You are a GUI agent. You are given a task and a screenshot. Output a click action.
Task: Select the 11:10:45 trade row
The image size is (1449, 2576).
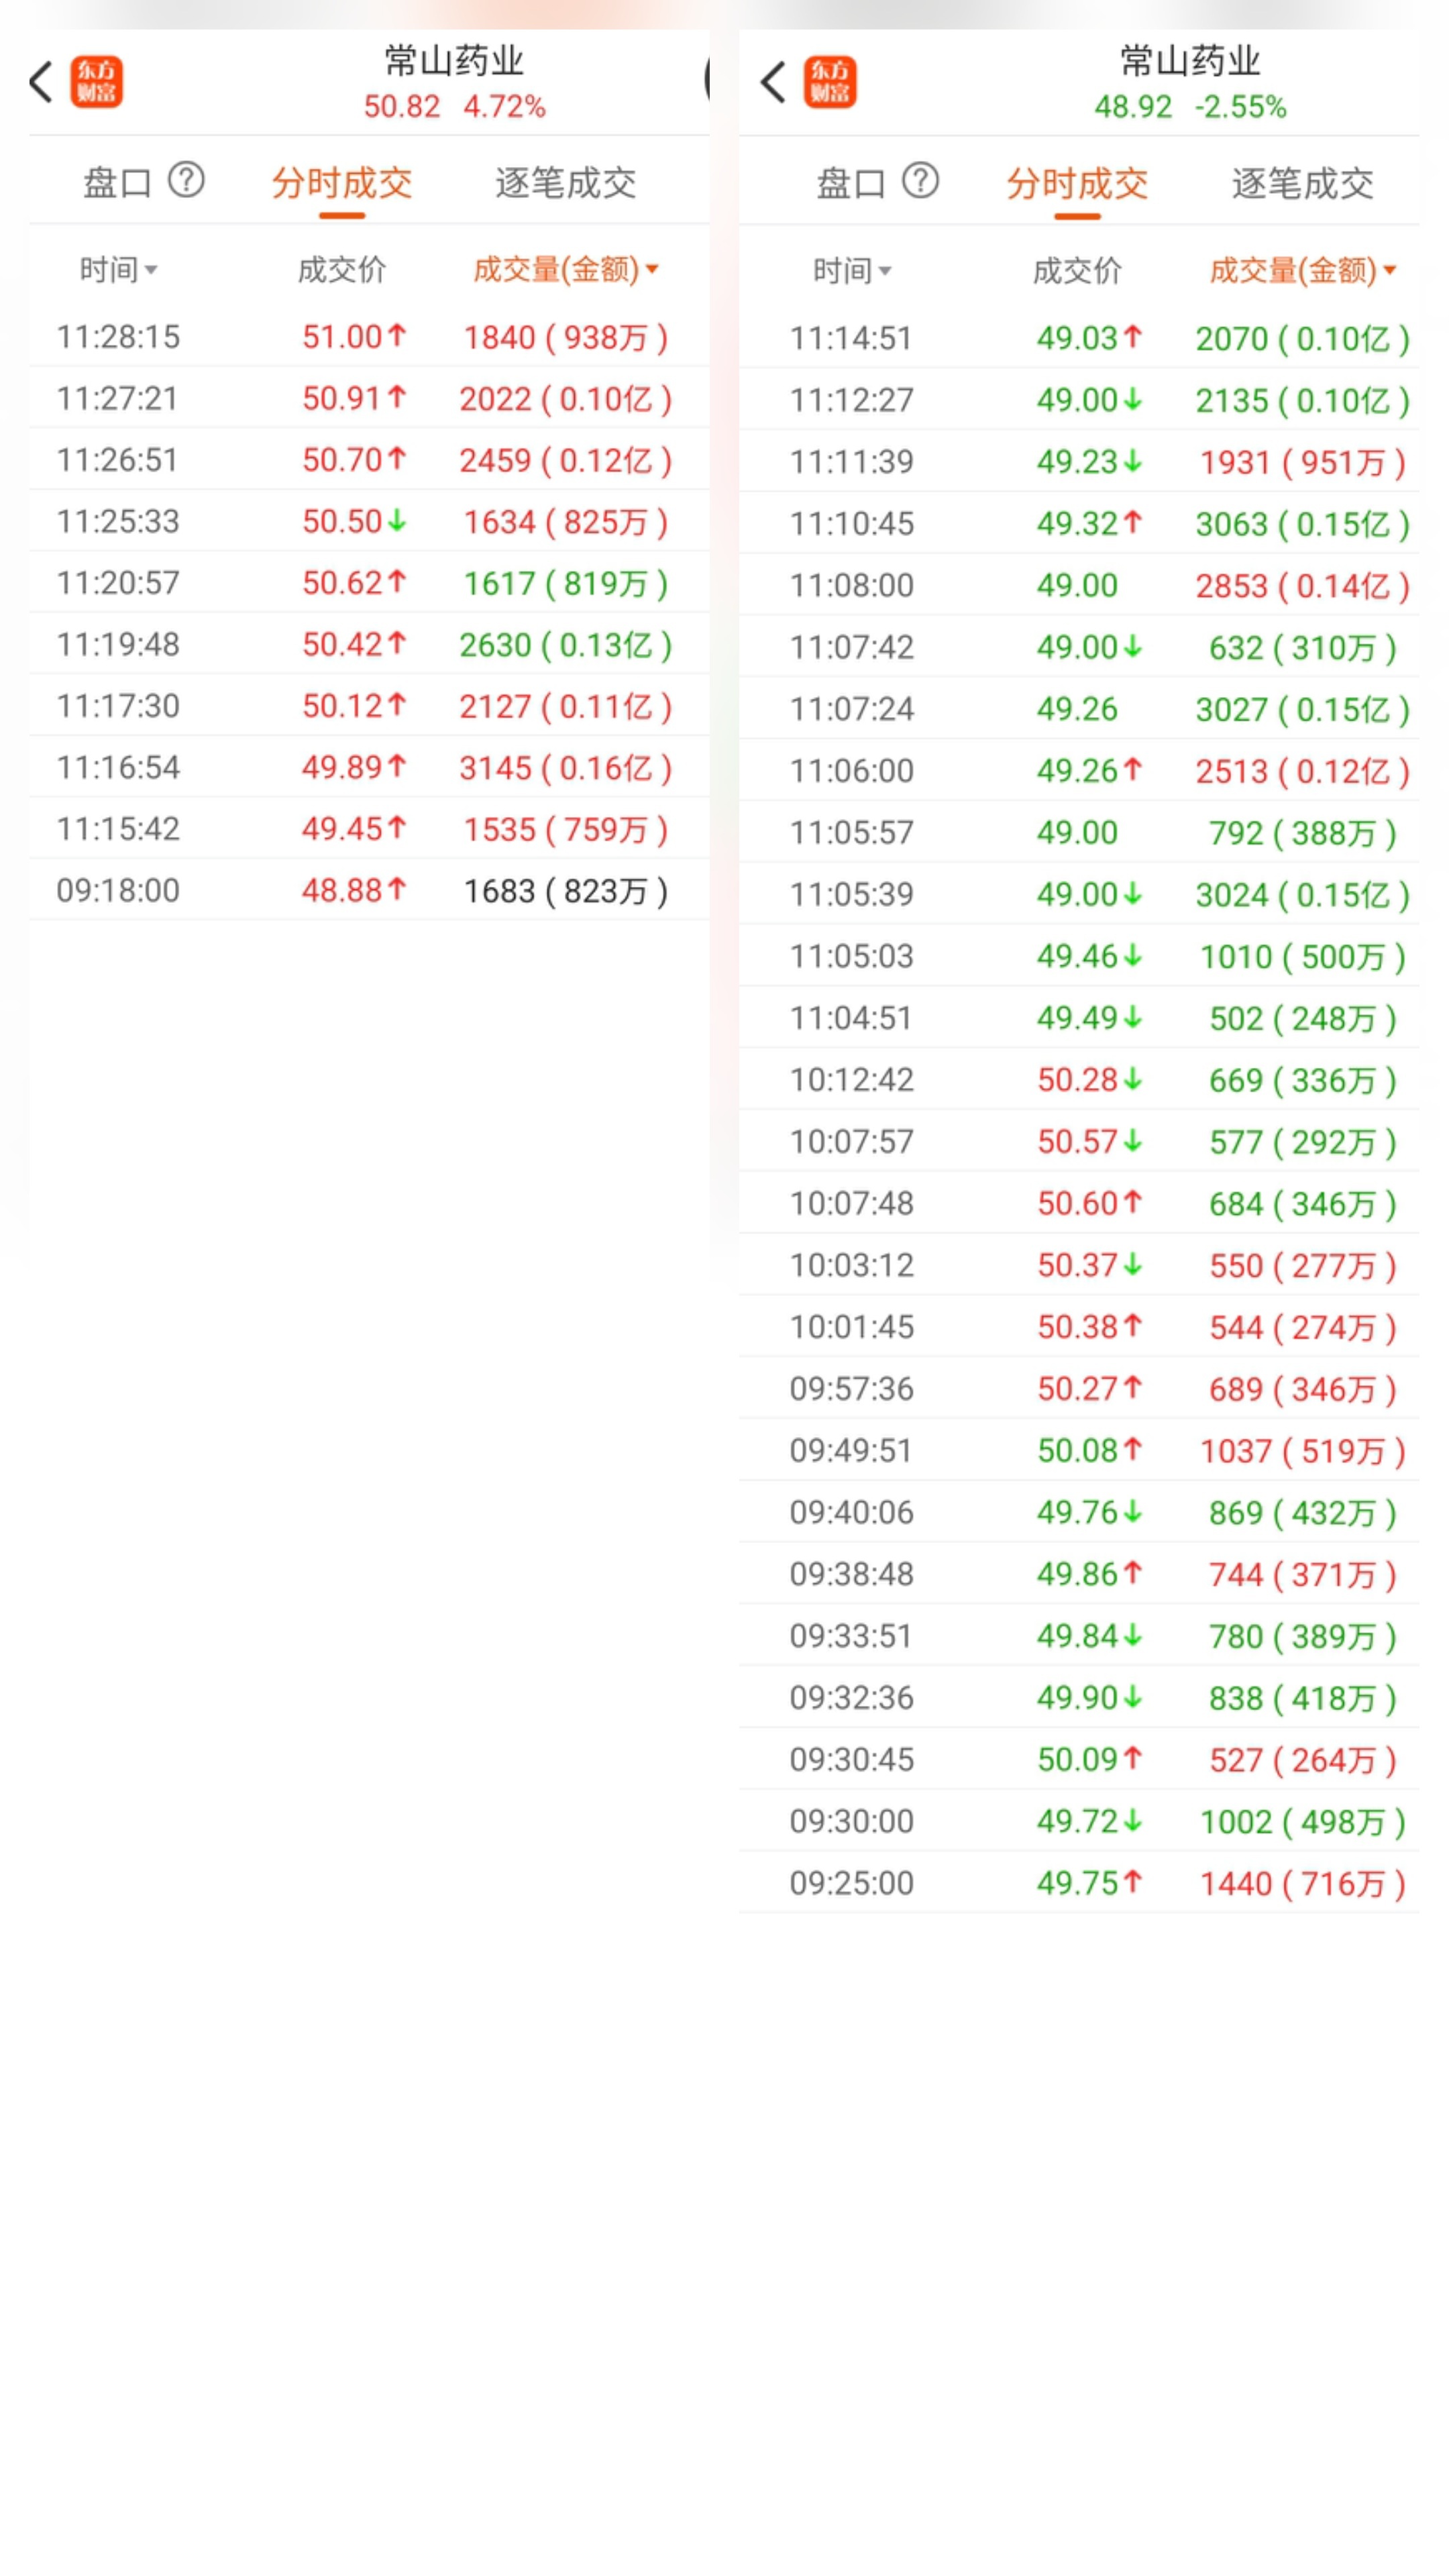(x=1078, y=523)
